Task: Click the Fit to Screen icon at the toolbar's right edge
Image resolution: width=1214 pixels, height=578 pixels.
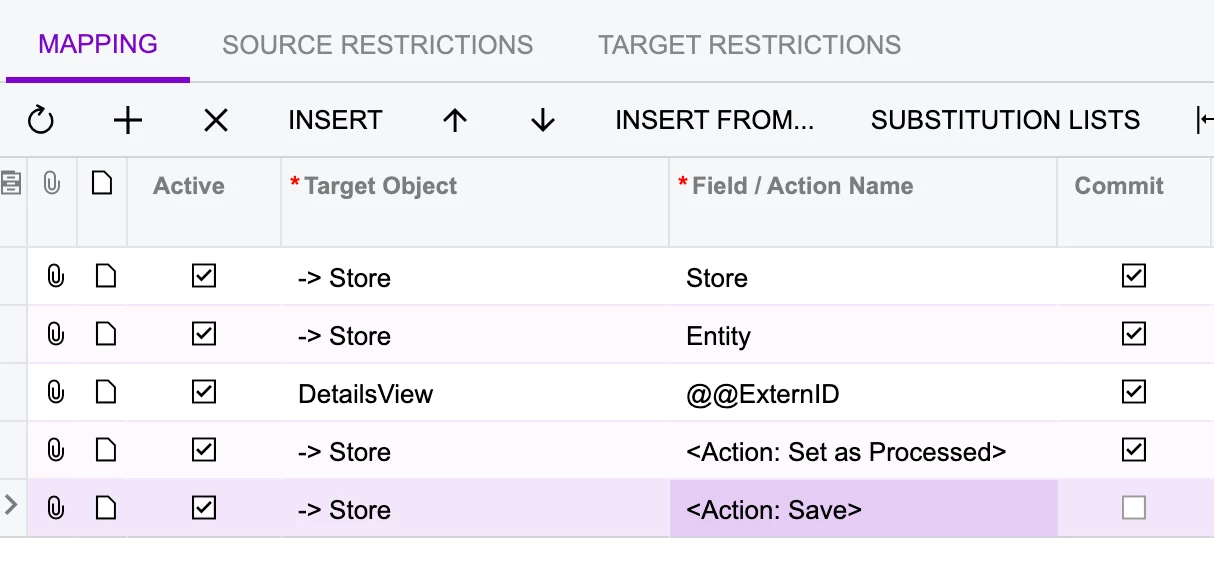Action: point(1204,121)
